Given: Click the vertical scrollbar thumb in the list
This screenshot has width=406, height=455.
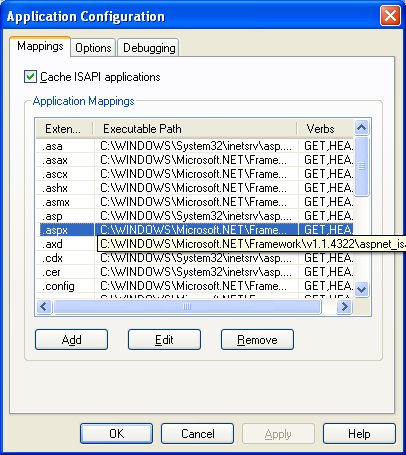Looking at the screenshot, I should [x=362, y=166].
